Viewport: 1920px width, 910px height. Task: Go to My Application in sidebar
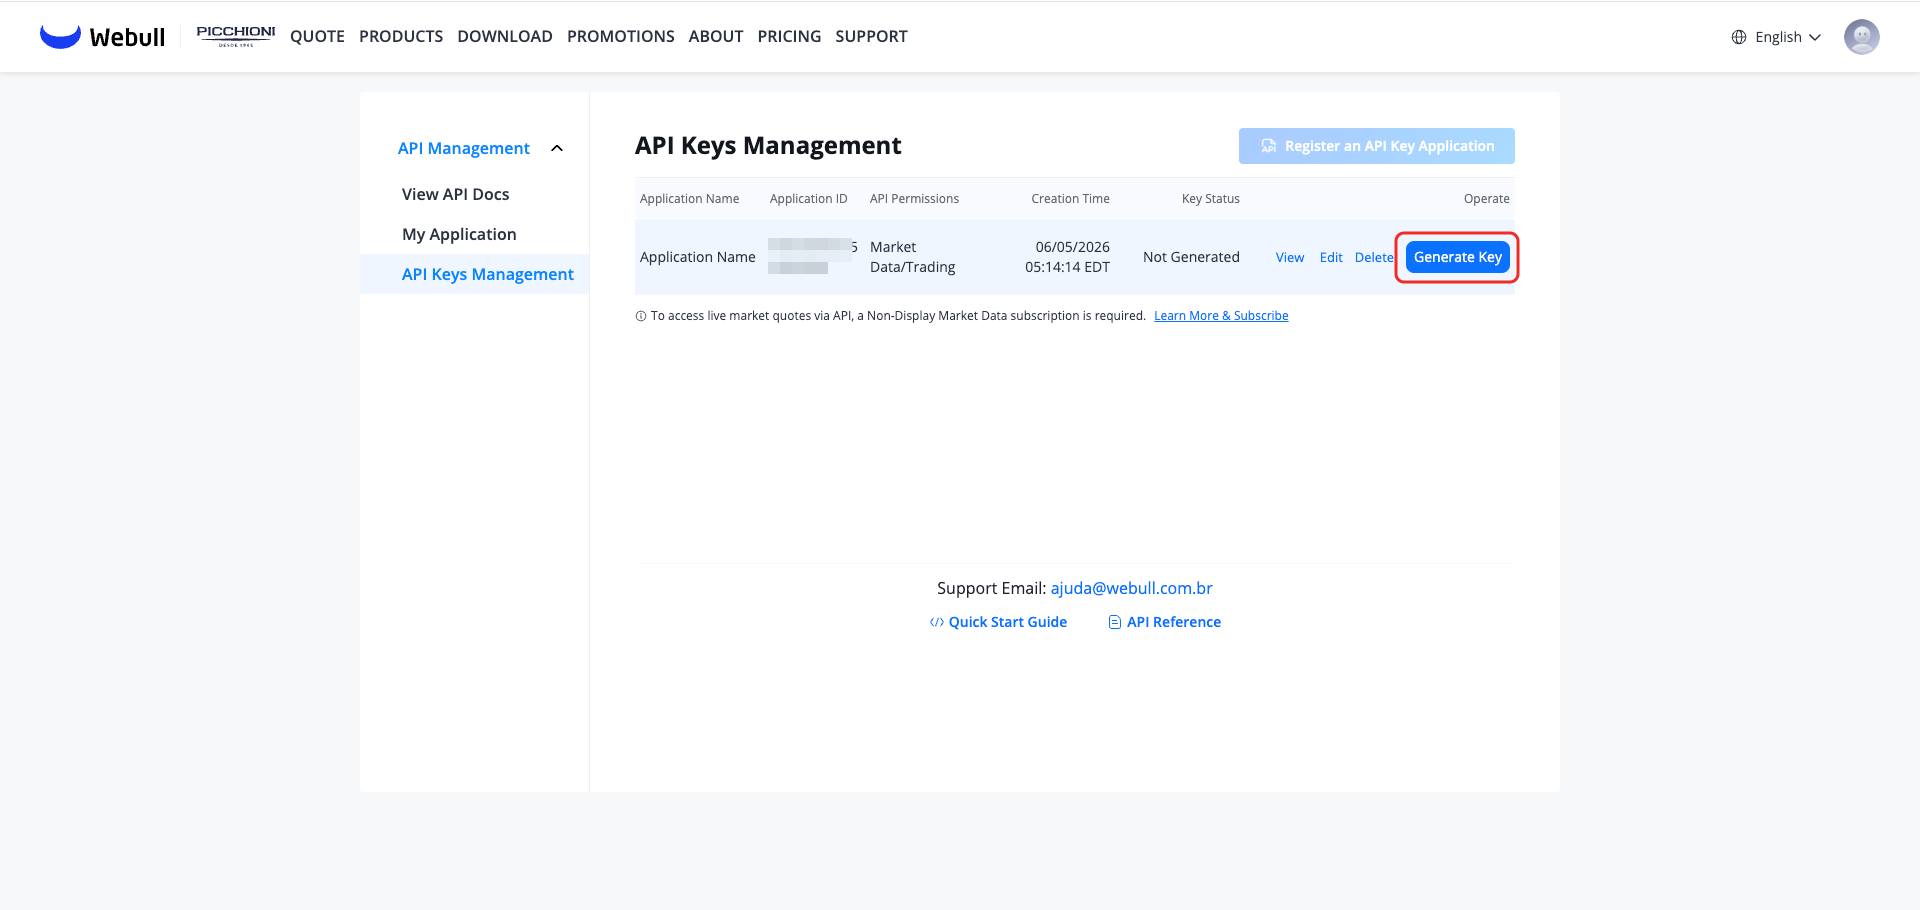tap(459, 234)
